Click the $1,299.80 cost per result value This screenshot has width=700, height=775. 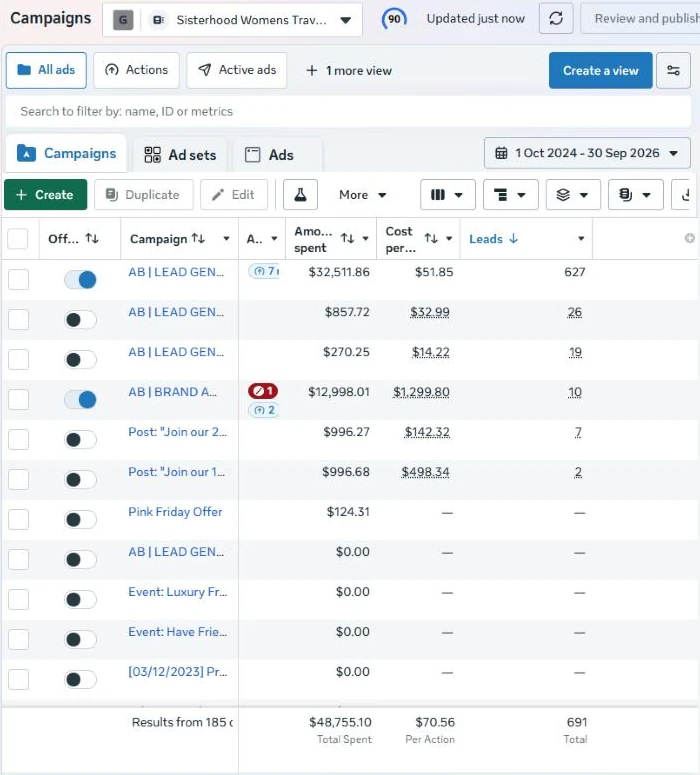(421, 392)
